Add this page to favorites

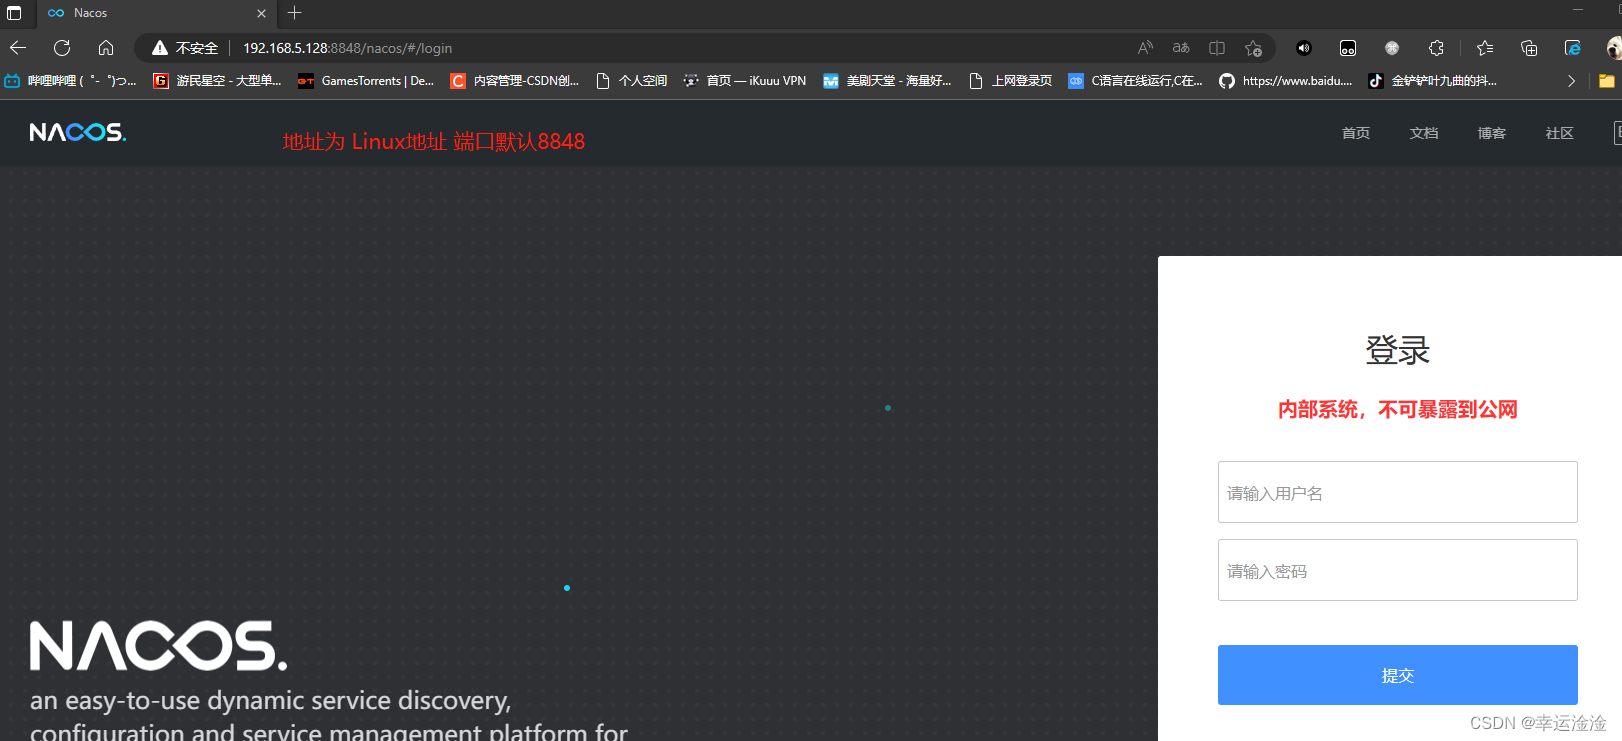[1253, 48]
